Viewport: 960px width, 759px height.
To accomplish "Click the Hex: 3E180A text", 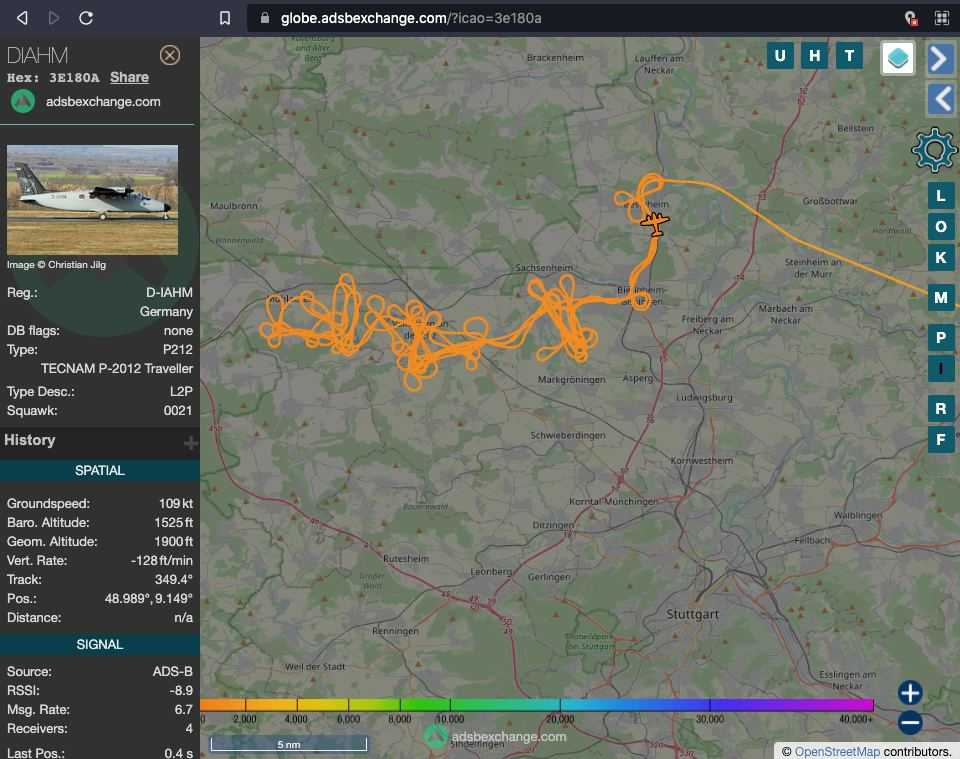I will pos(53,78).
